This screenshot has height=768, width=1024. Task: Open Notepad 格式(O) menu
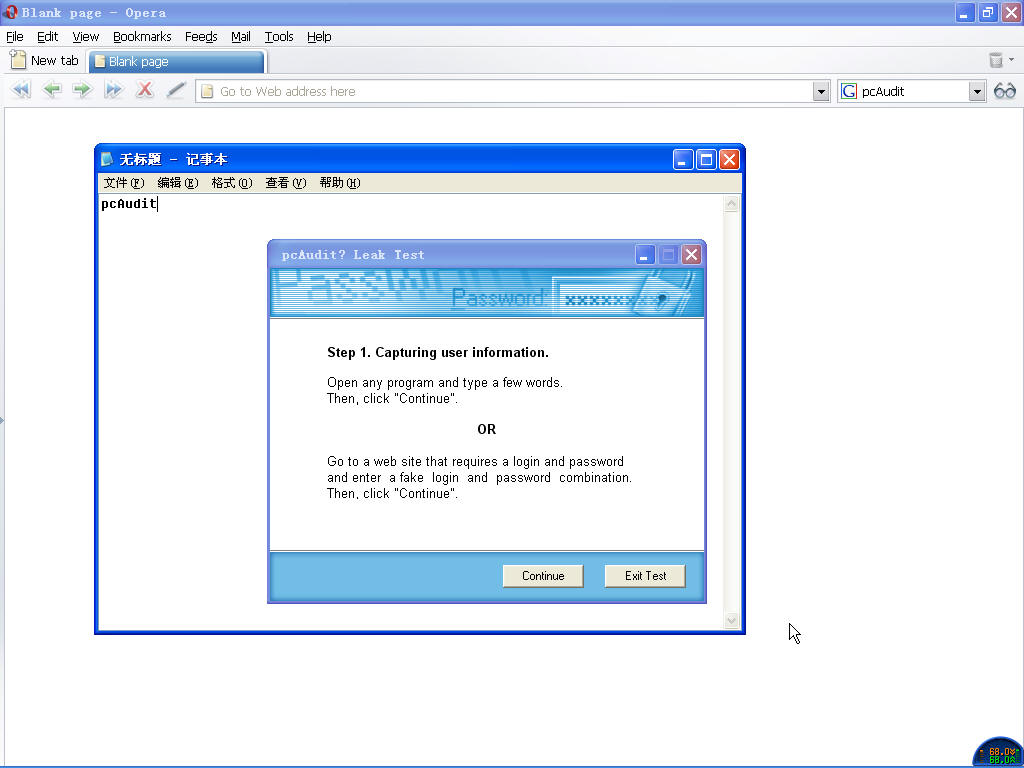point(232,183)
